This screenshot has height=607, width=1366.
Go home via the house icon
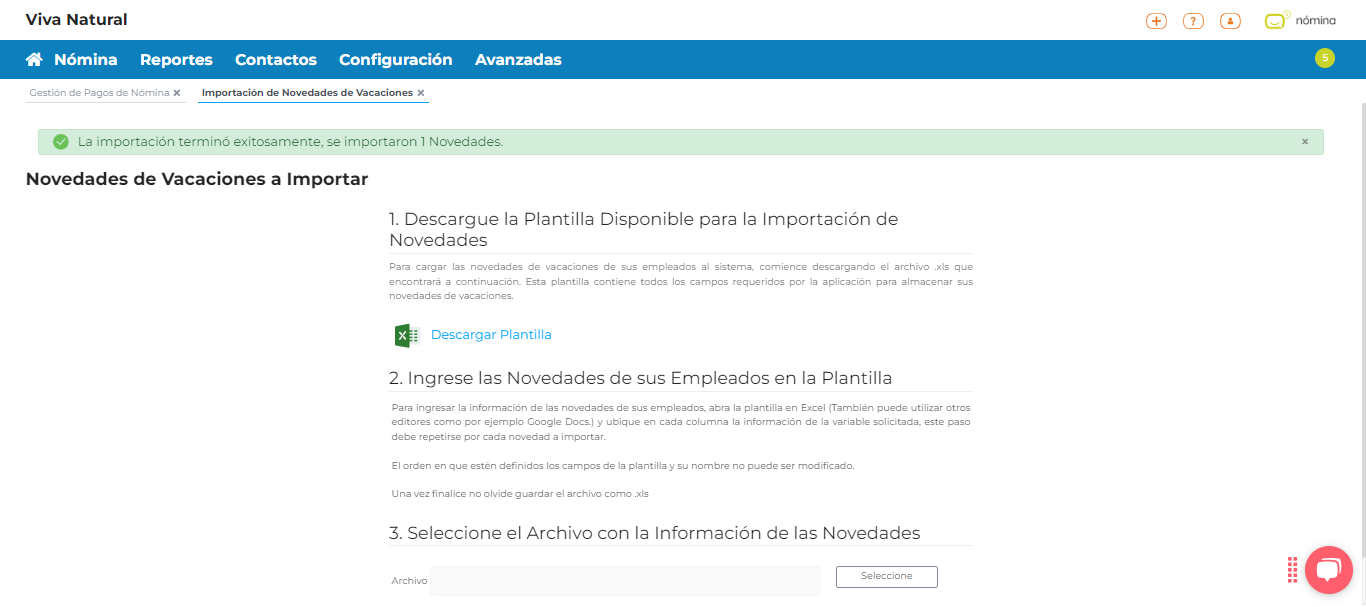tap(34, 60)
